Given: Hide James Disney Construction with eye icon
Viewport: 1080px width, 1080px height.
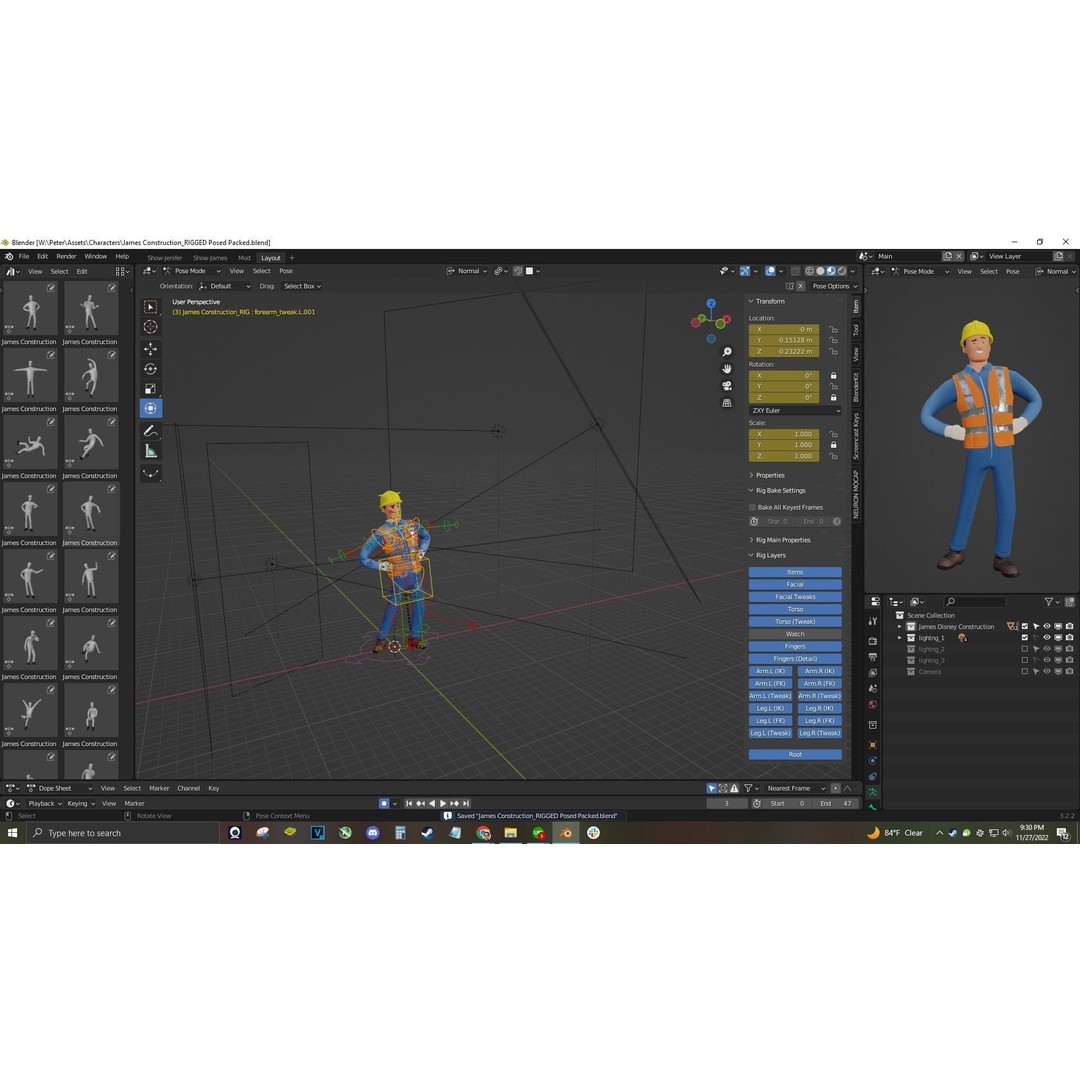Looking at the screenshot, I should (1047, 627).
